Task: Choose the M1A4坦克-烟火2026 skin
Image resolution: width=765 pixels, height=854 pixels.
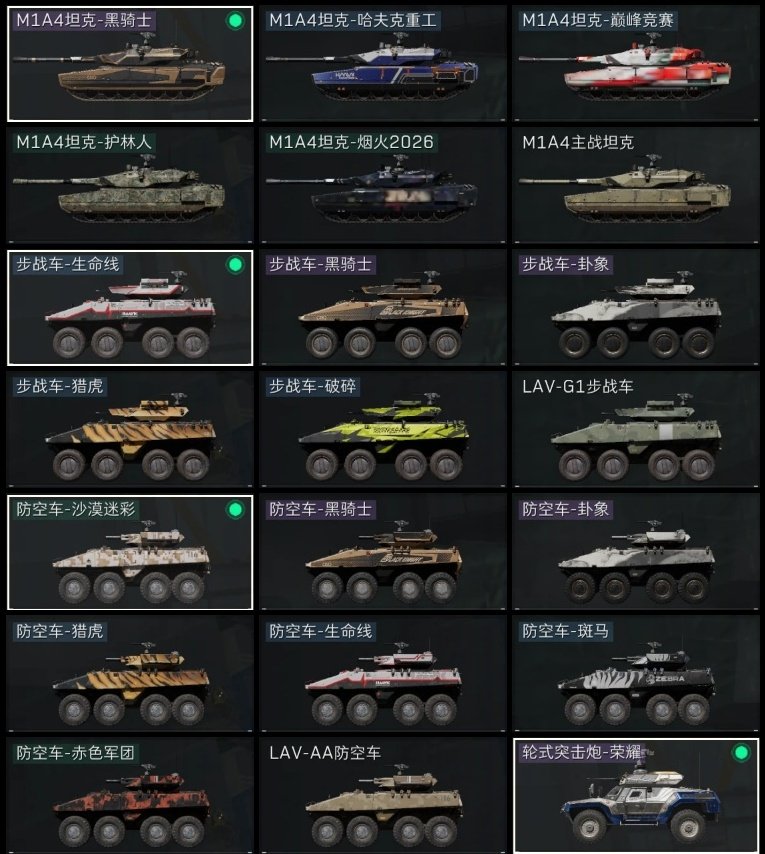Action: (383, 186)
